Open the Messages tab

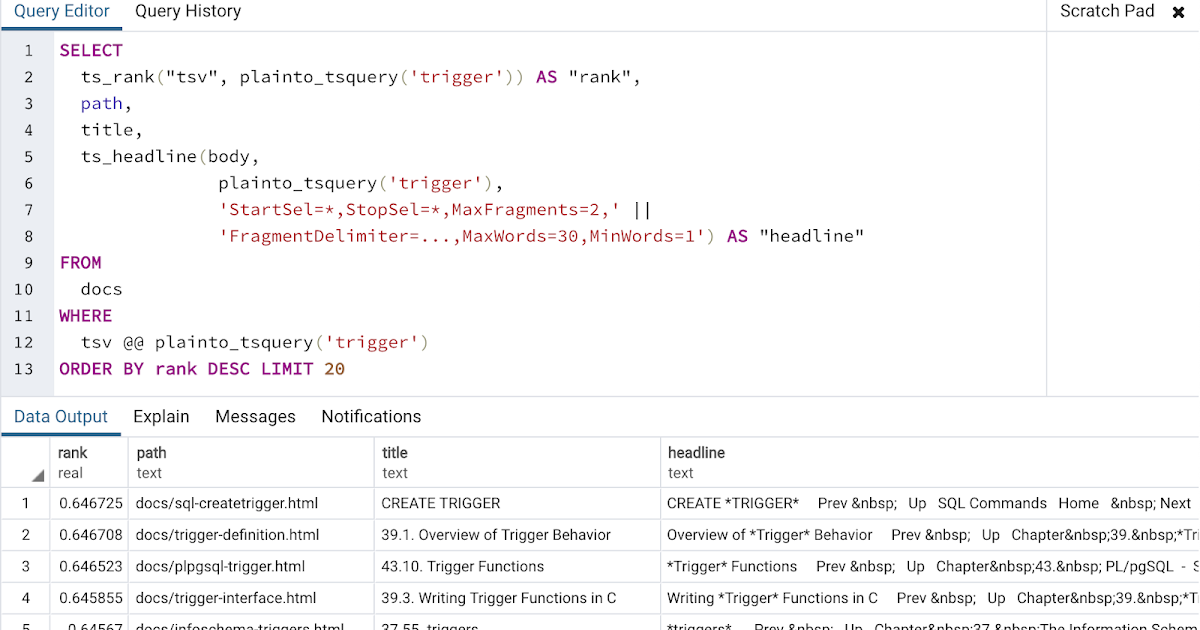254,416
